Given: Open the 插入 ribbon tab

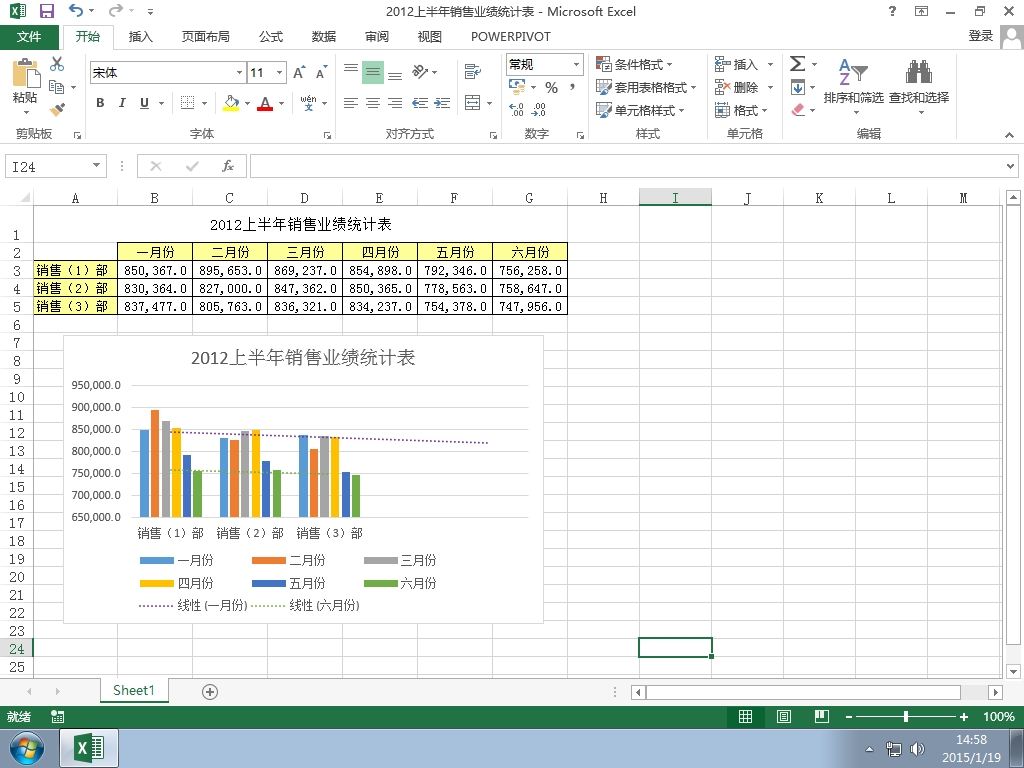Looking at the screenshot, I should [x=141, y=36].
